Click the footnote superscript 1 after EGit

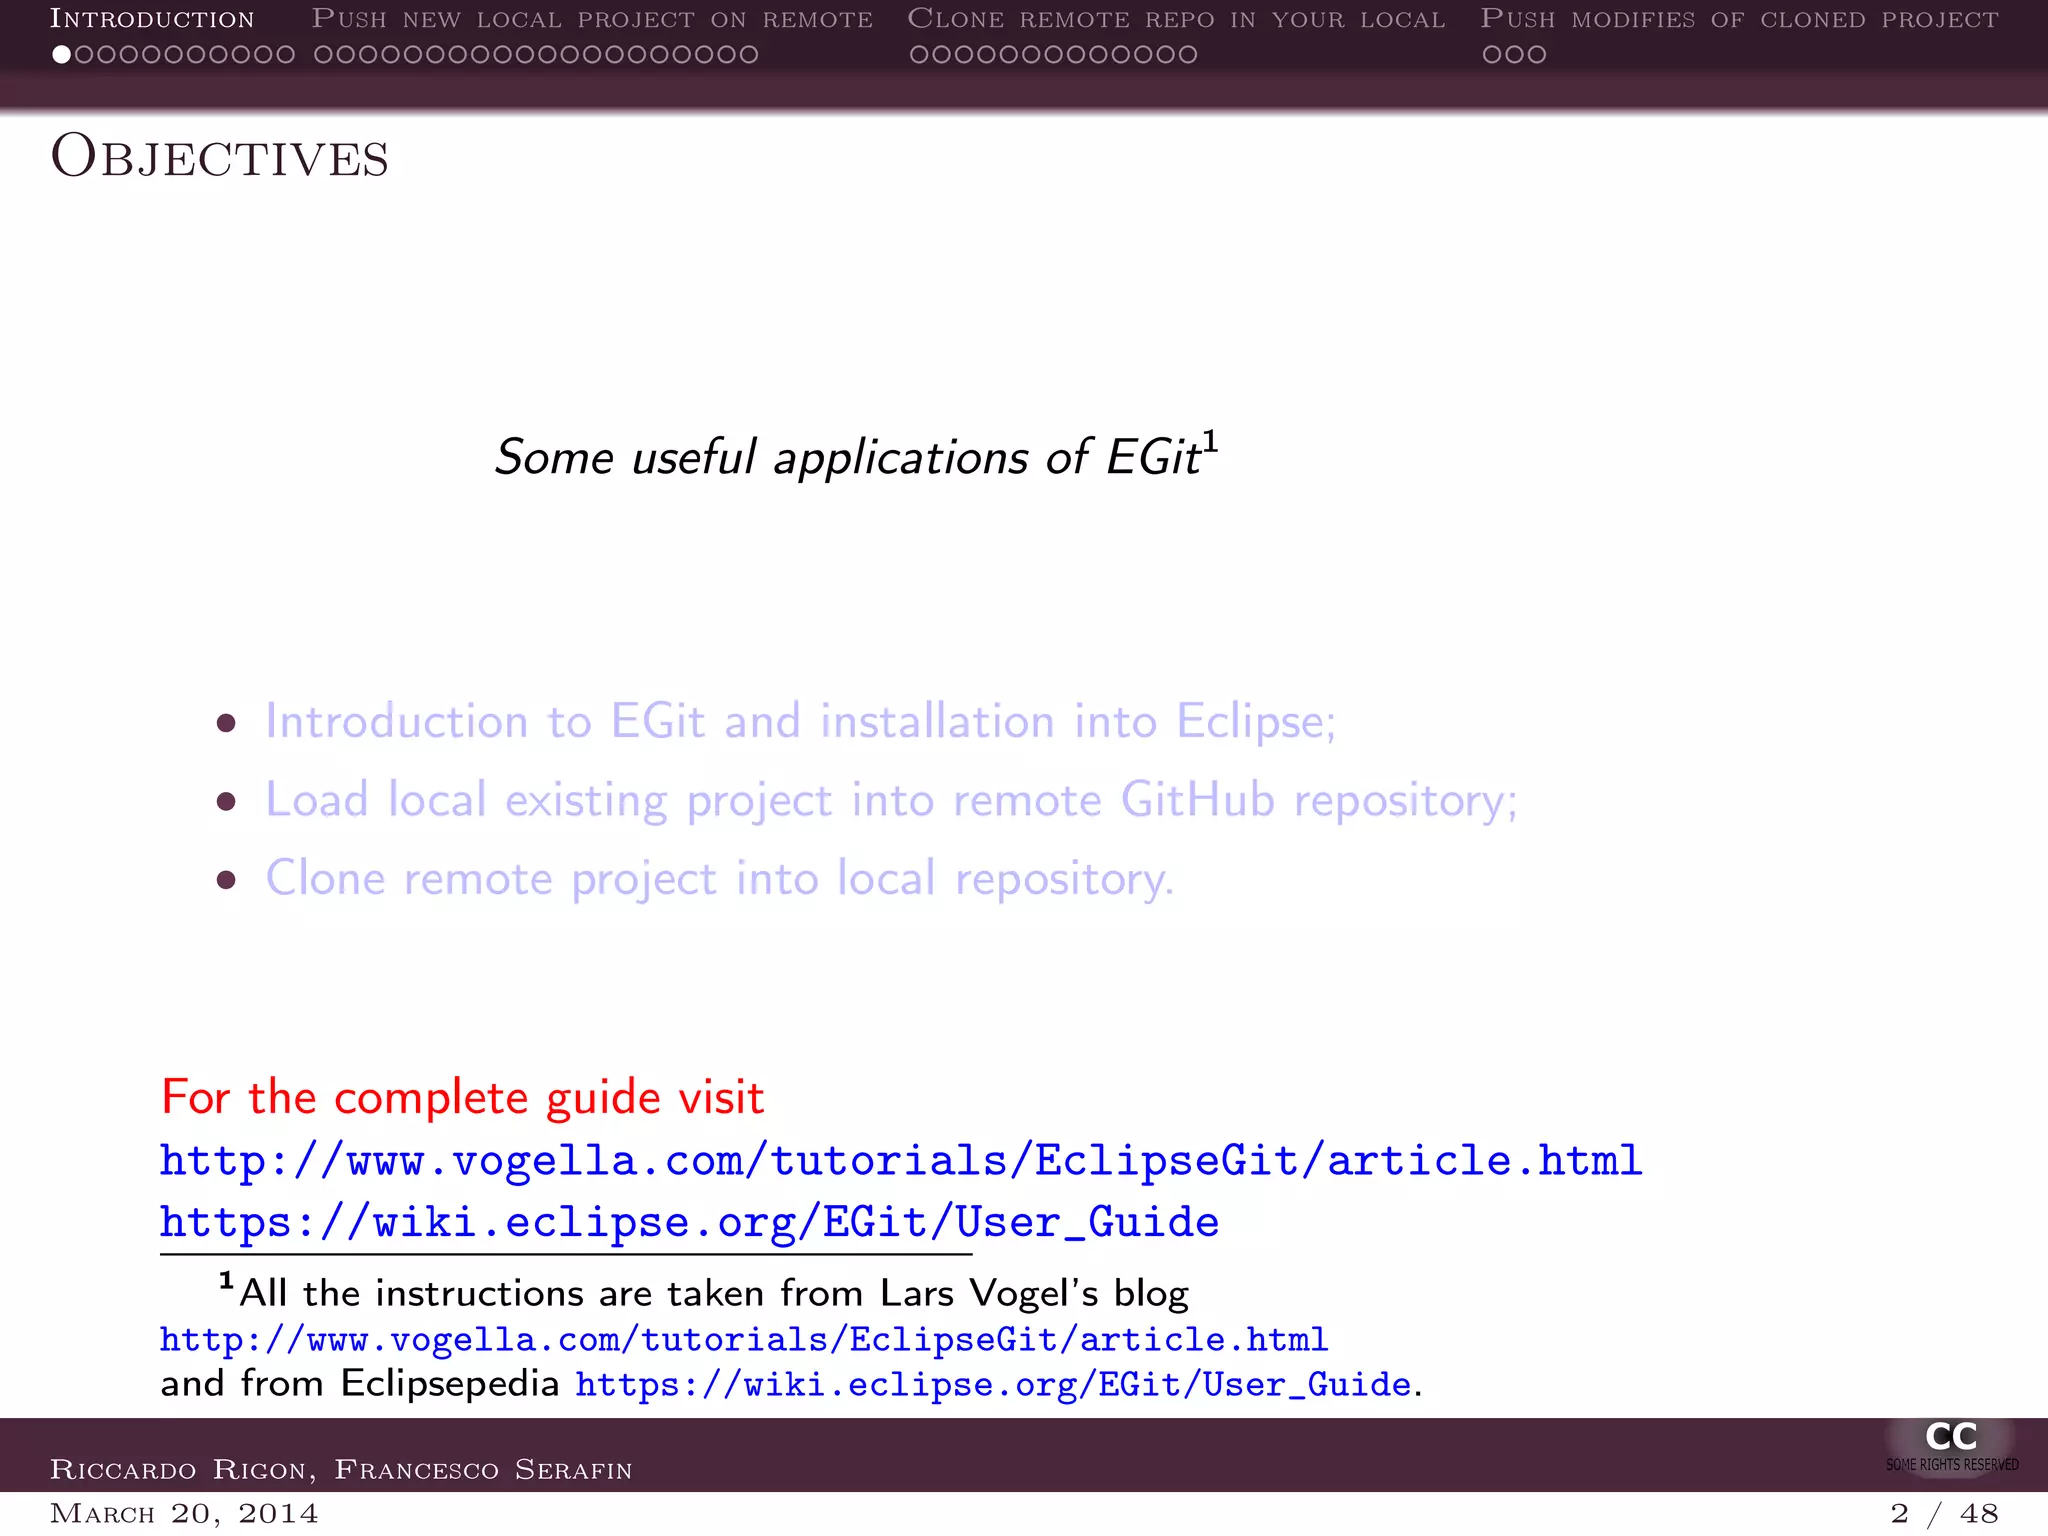pos(1210,441)
